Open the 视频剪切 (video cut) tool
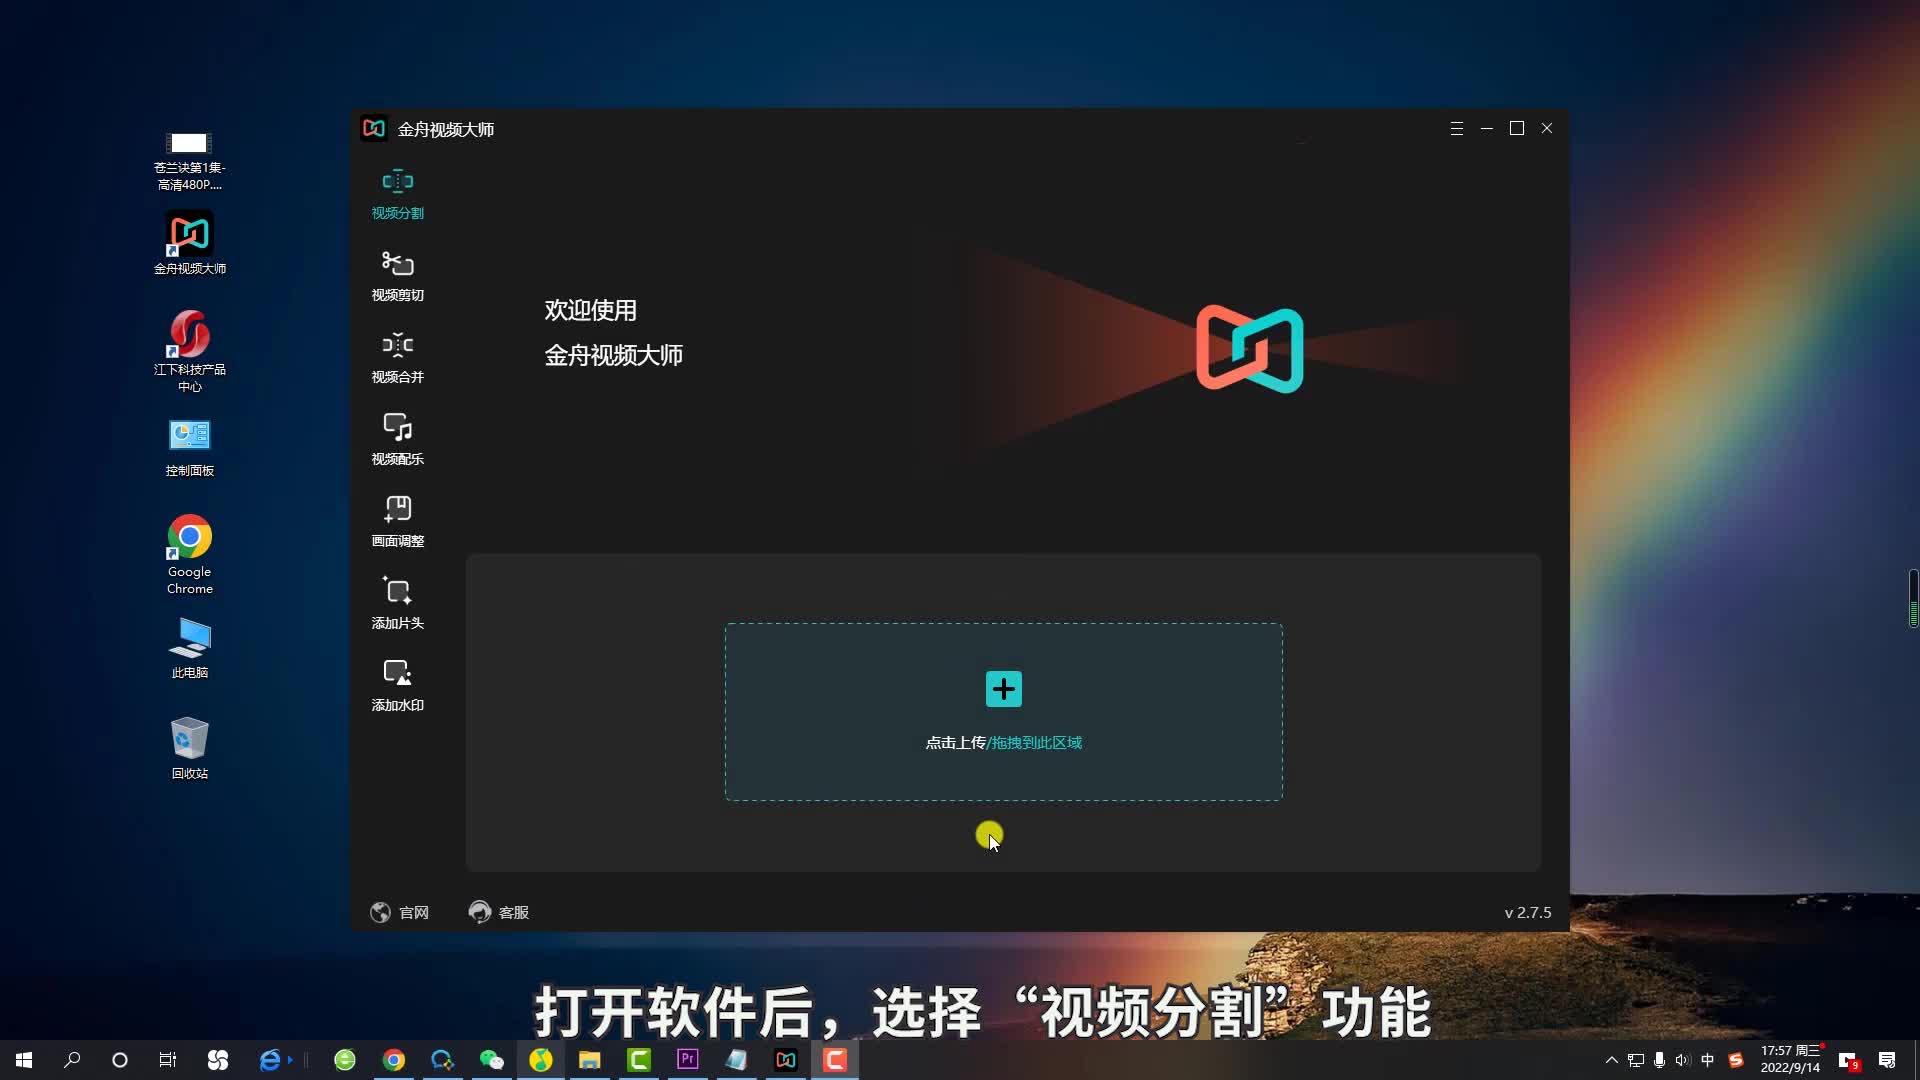This screenshot has width=1920, height=1080. tap(397, 277)
